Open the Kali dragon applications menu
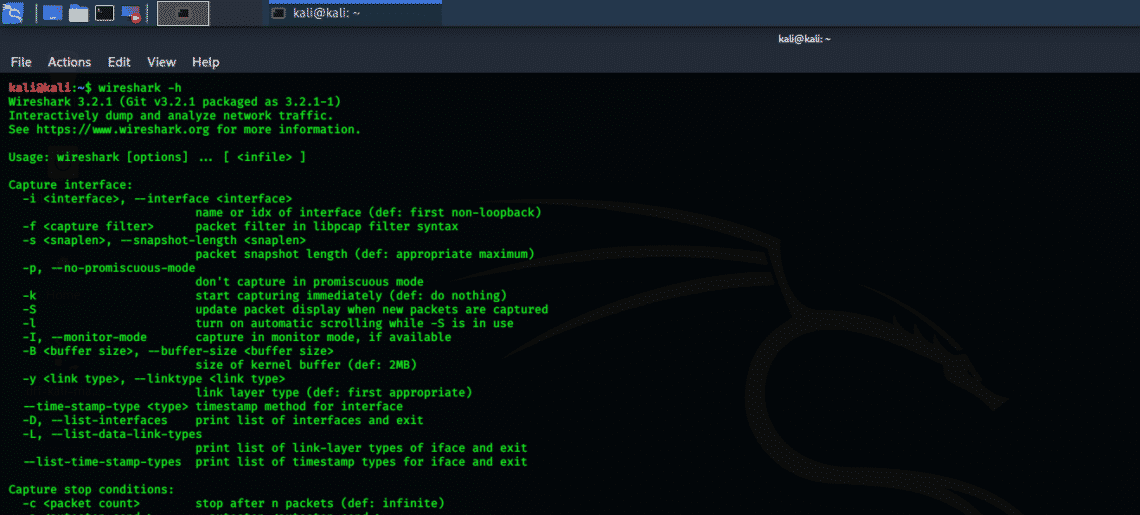The height and width of the screenshot is (515, 1140). tap(12, 12)
